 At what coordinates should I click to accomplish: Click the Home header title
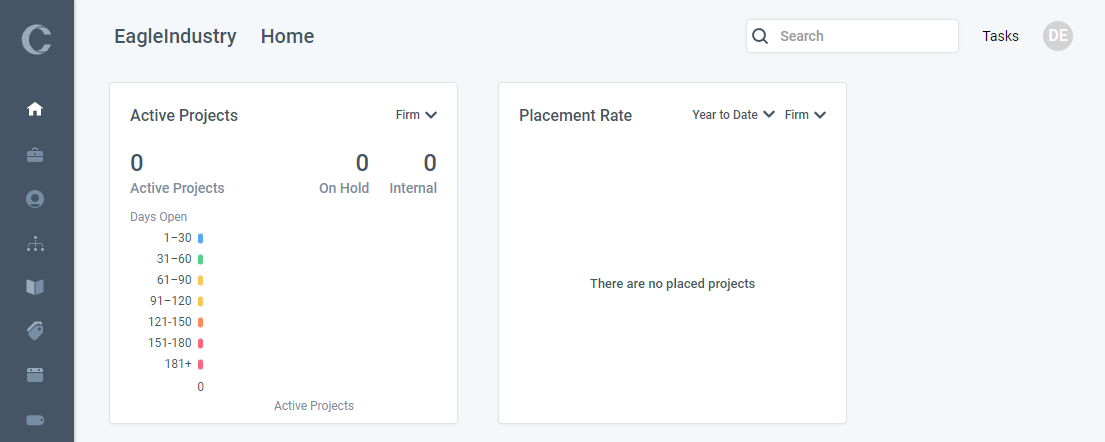coord(287,37)
